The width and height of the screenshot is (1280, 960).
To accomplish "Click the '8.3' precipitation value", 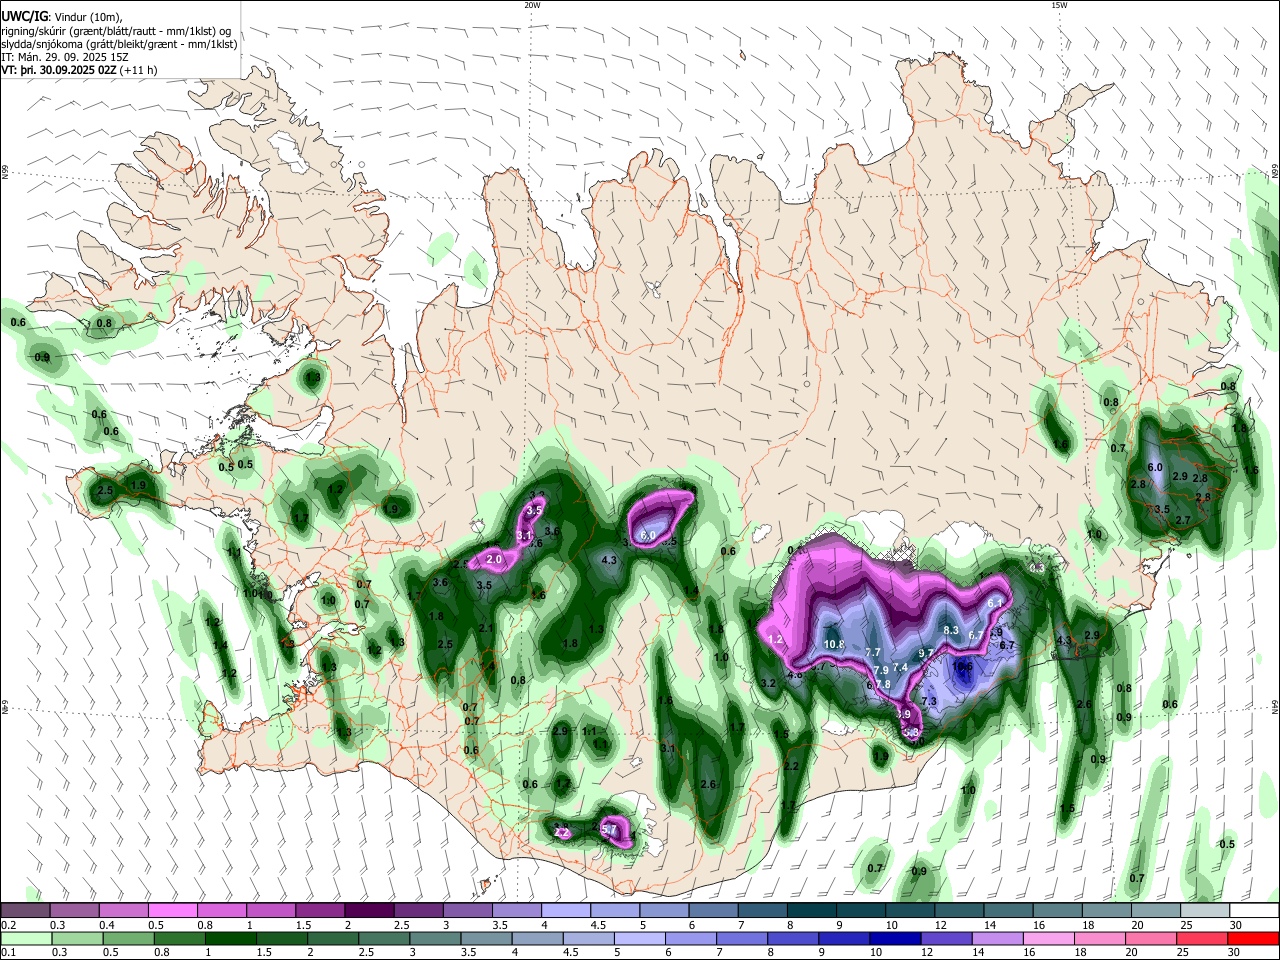I will click(x=951, y=631).
